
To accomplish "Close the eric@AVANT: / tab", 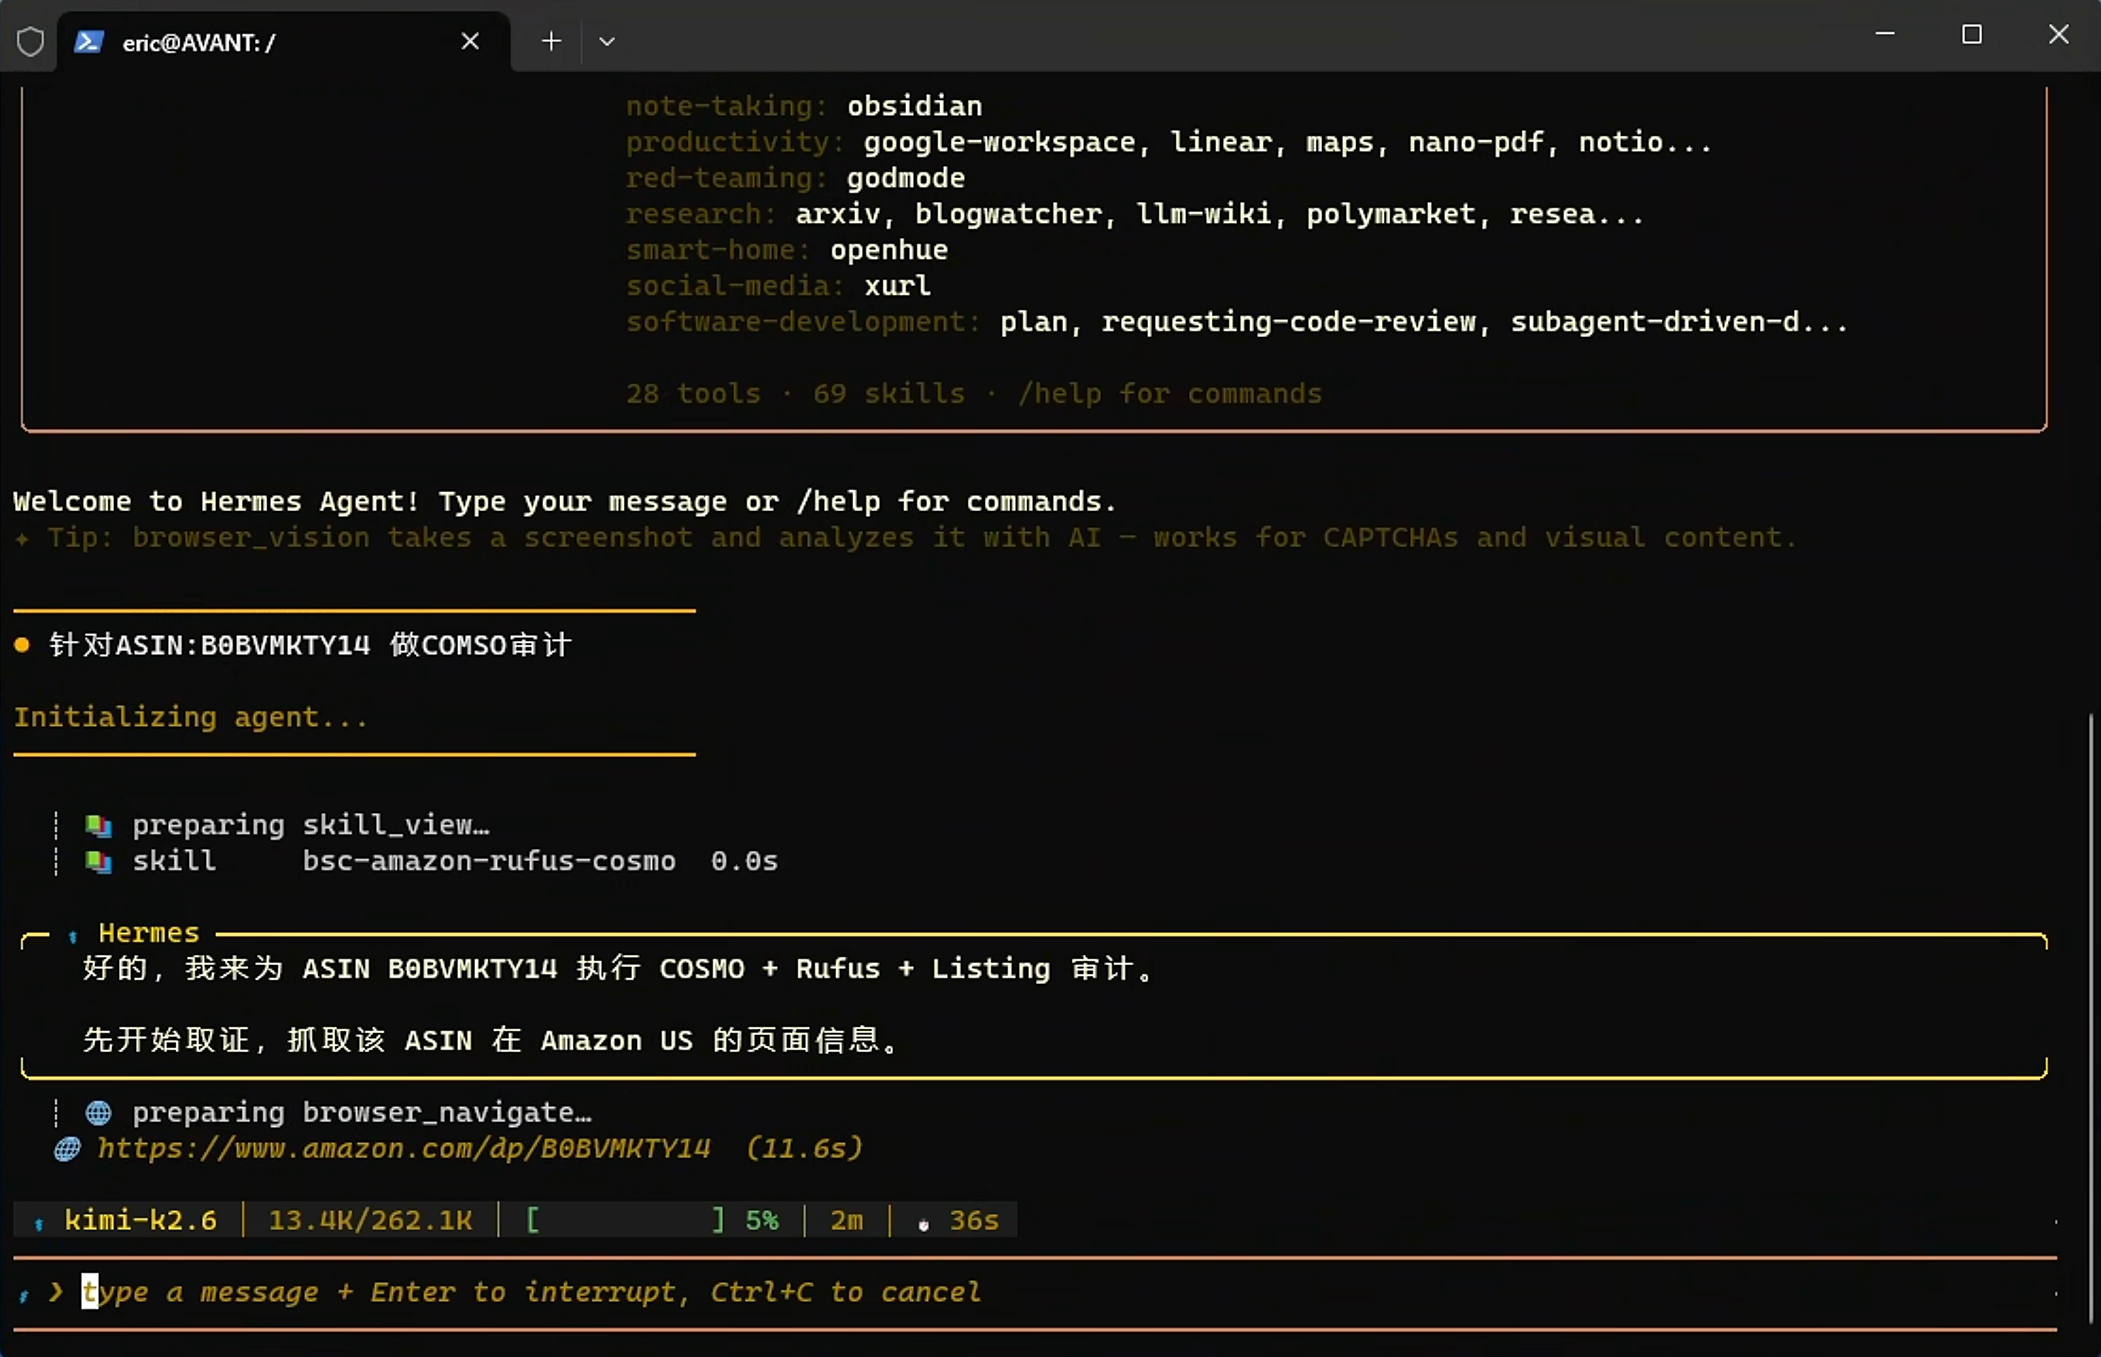I will click(470, 41).
